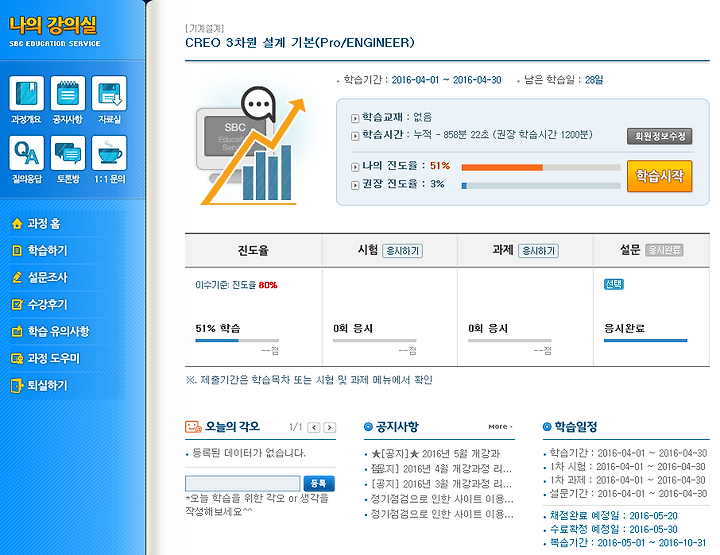Click 학습시간 누적 858분 22초 text
The width and height of the screenshot is (720, 555).
[x=477, y=135]
